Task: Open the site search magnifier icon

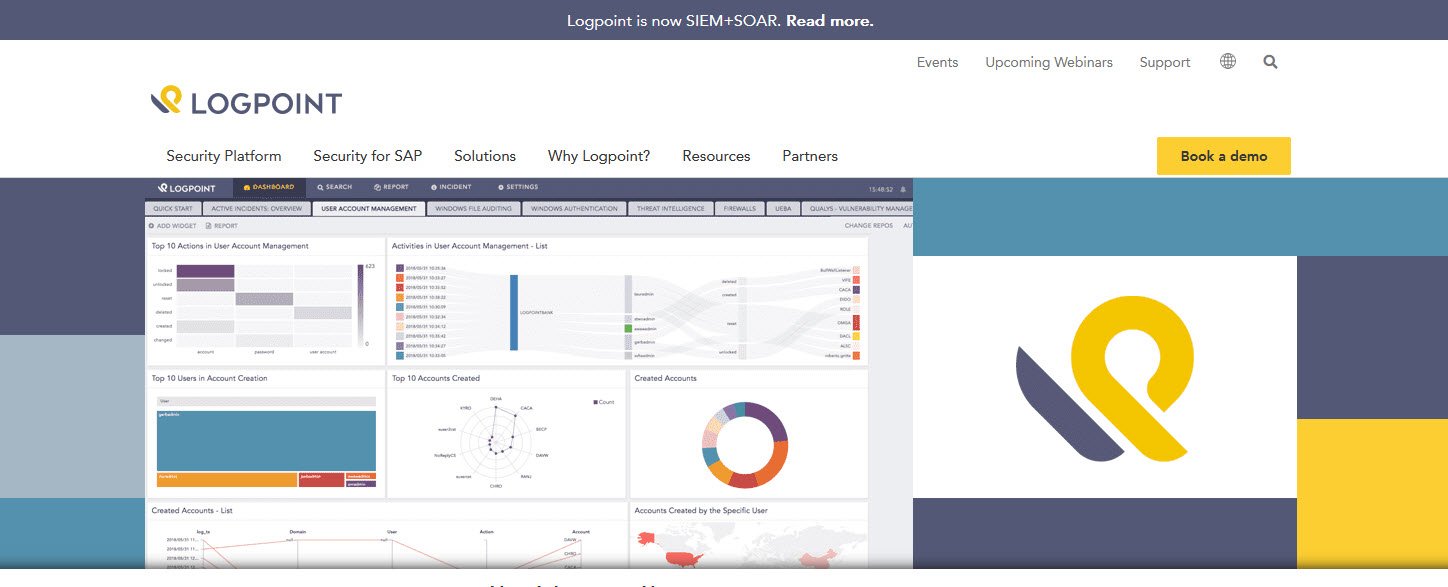Action: pyautogui.click(x=1270, y=61)
